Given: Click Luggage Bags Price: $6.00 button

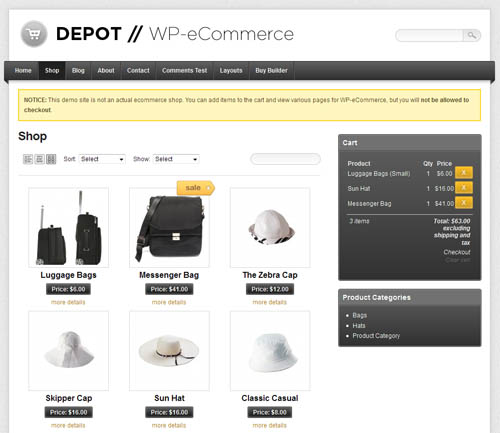Looking at the screenshot, I should 68,289.
